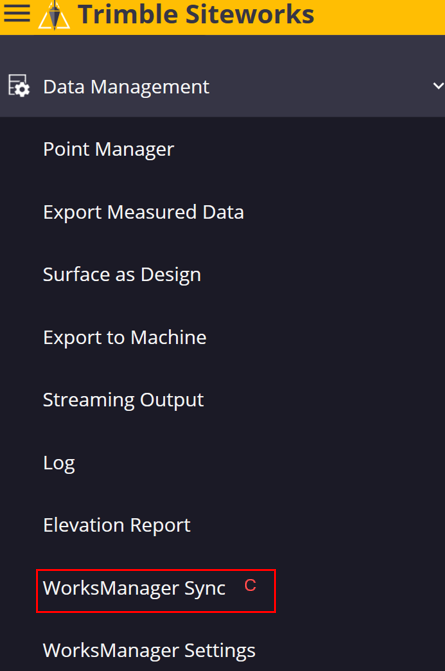Click empty yellow header bar area
Image resolution: width=445 pixels, height=671 pixels.
(381, 17)
